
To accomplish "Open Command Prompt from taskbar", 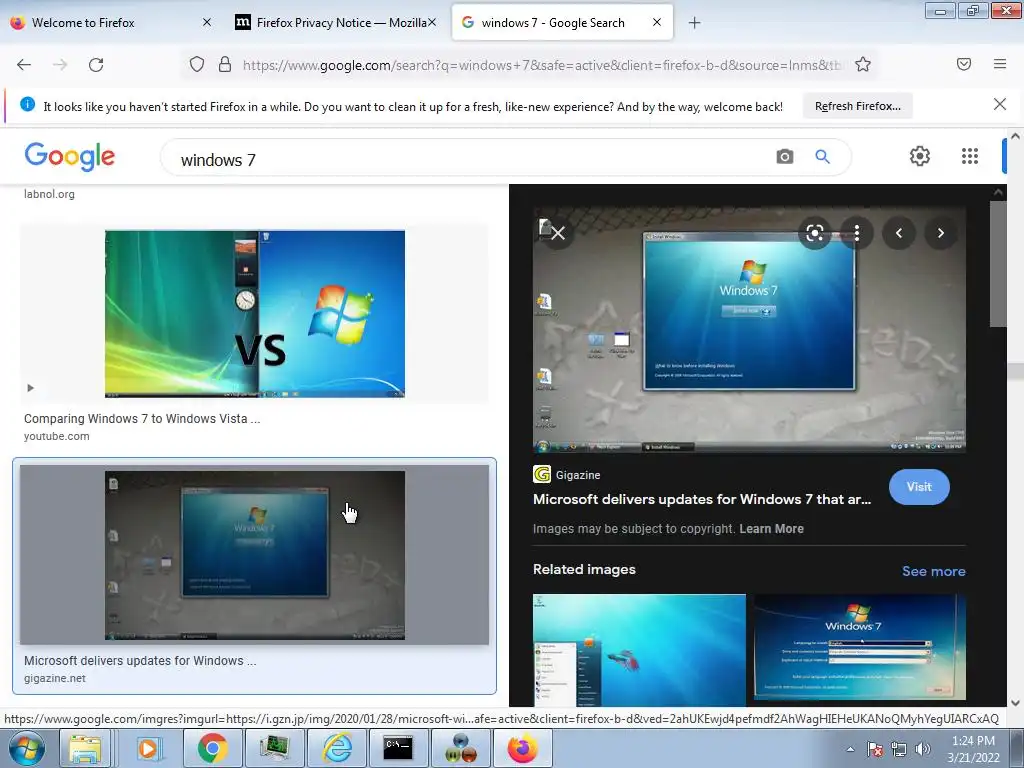I will 398,748.
